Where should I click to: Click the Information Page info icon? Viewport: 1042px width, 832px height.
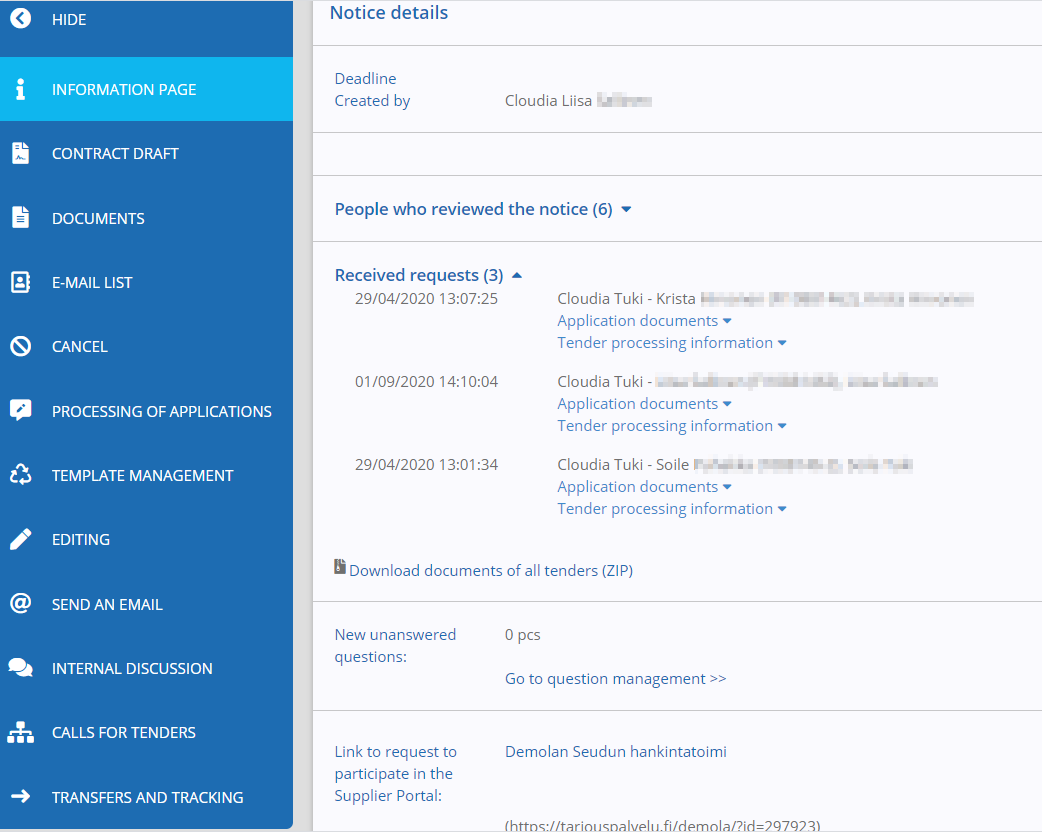21,89
